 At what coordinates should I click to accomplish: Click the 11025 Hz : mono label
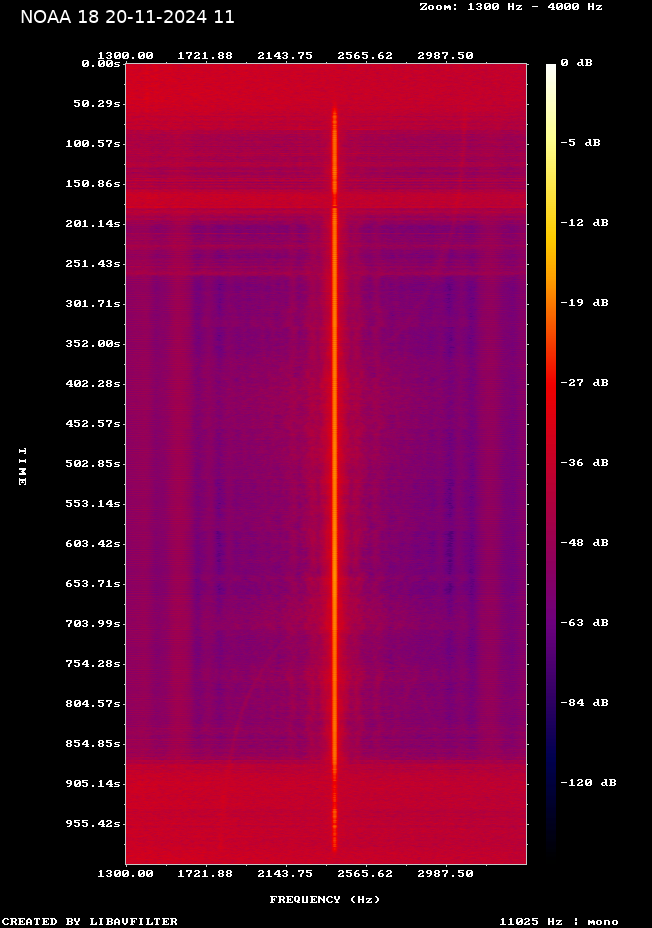(x=558, y=921)
